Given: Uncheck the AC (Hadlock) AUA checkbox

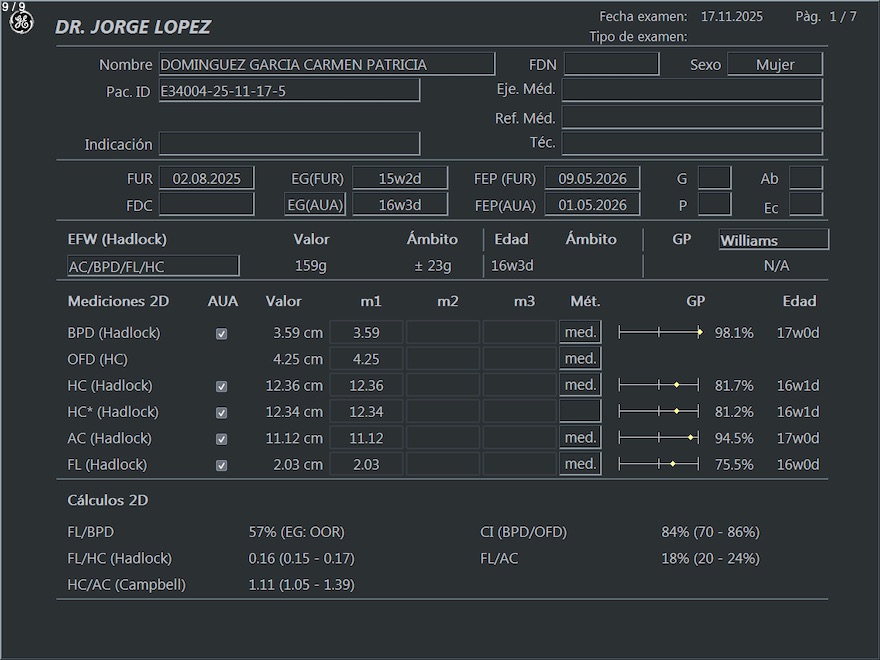Looking at the screenshot, I should (x=222, y=439).
